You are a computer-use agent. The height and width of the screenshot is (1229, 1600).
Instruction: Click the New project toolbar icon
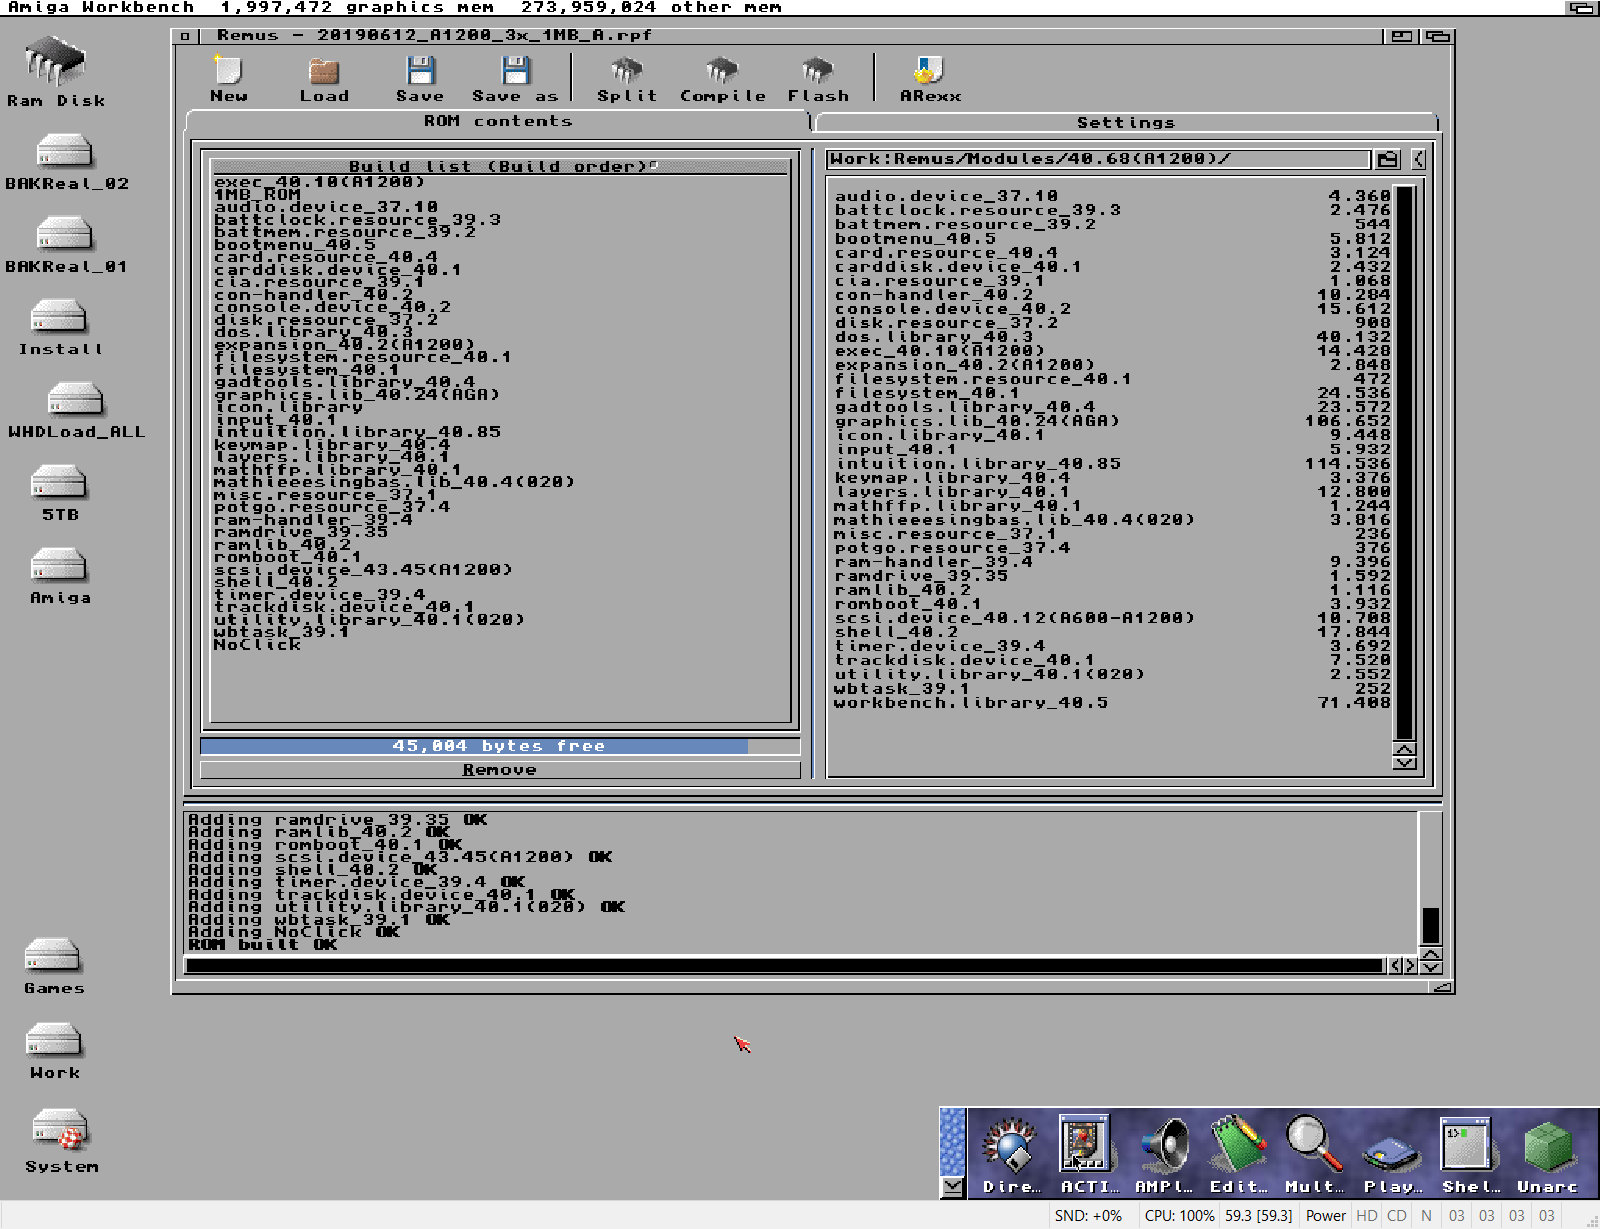228,71
